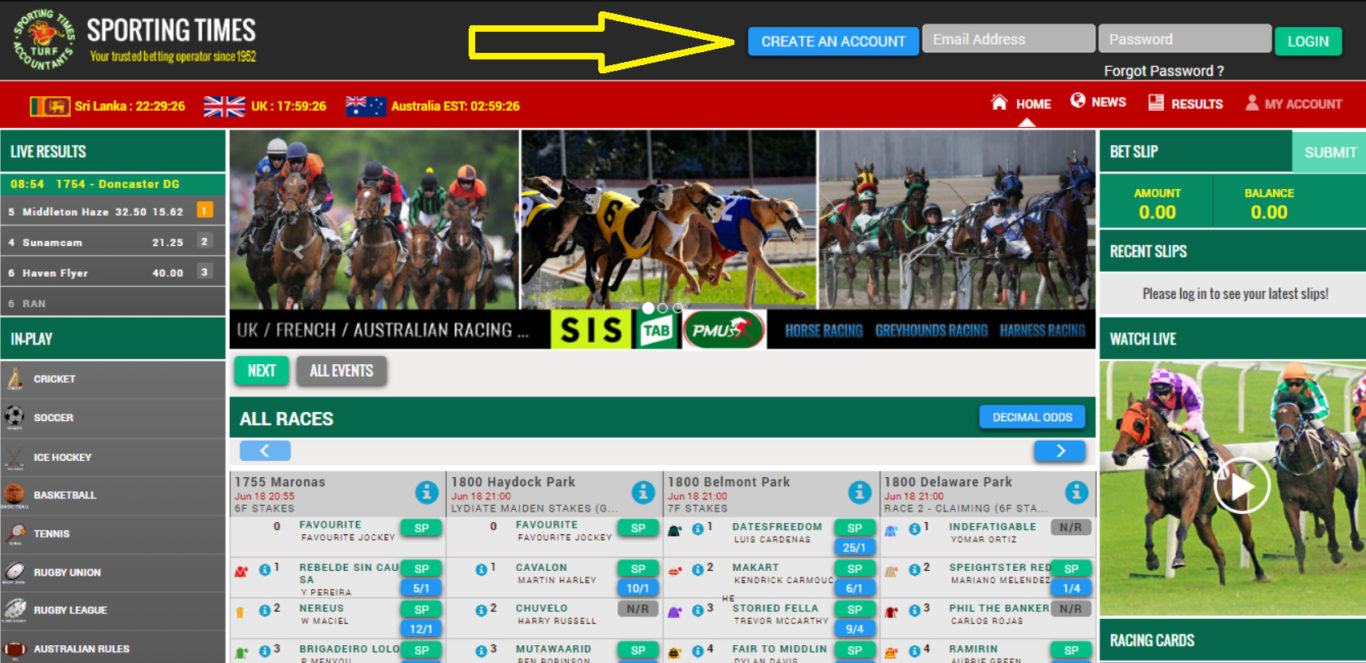Screen dimensions: 1366x663
Task: Click the Rugby League ball icon
Action: tap(14, 610)
